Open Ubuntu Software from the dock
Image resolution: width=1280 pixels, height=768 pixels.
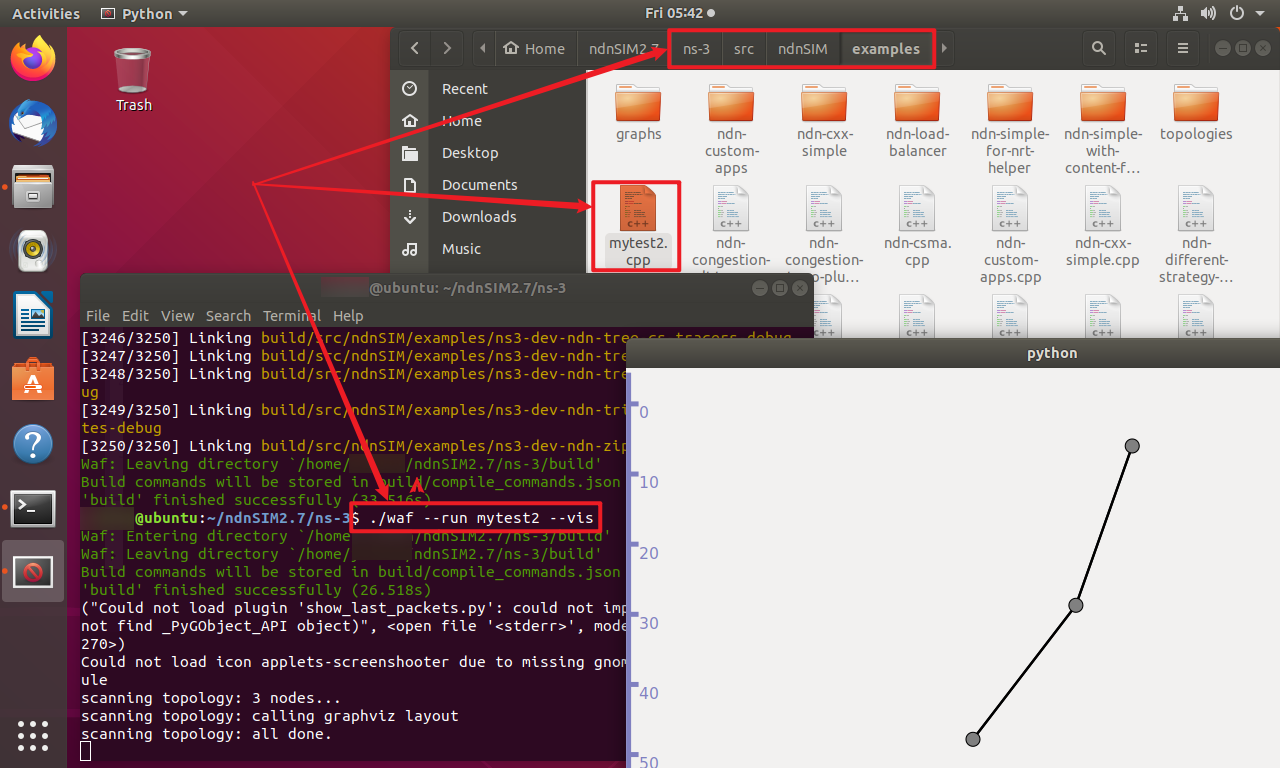click(x=33, y=379)
